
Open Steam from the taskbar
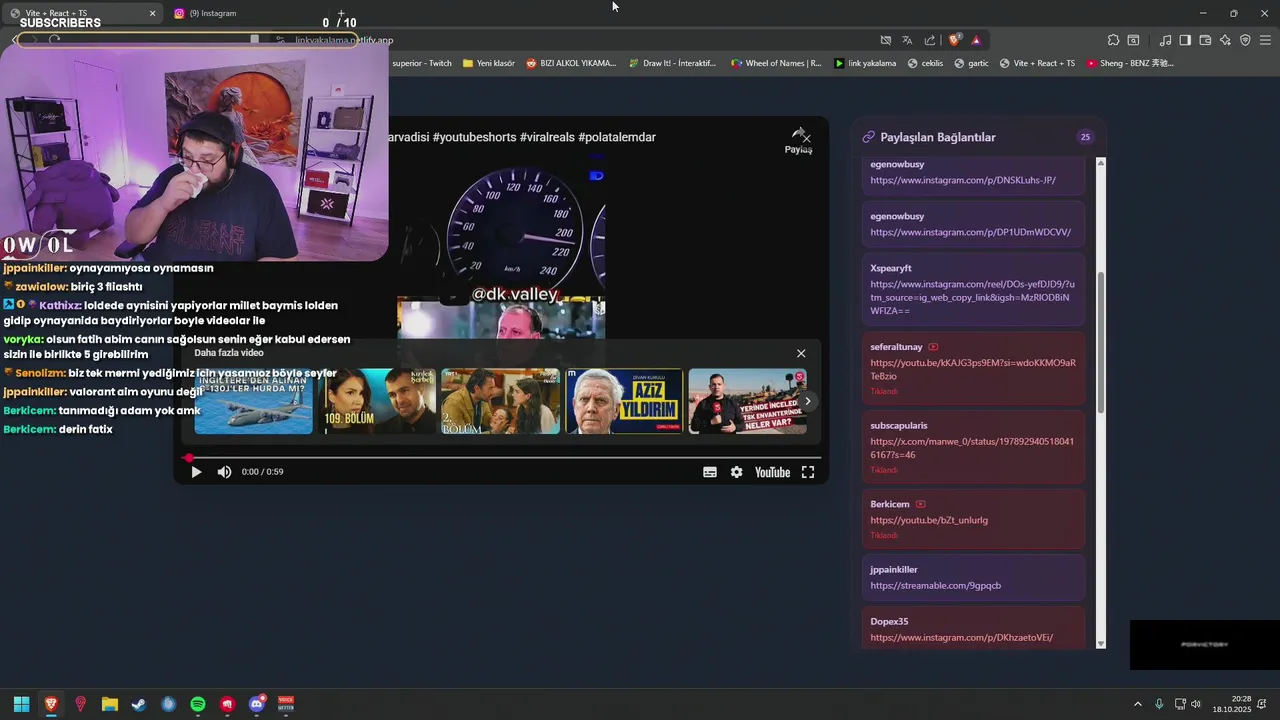[x=139, y=704]
